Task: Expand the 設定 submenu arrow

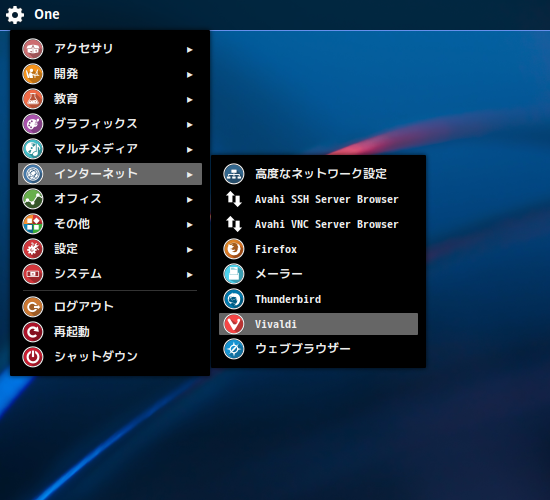Action: click(189, 250)
